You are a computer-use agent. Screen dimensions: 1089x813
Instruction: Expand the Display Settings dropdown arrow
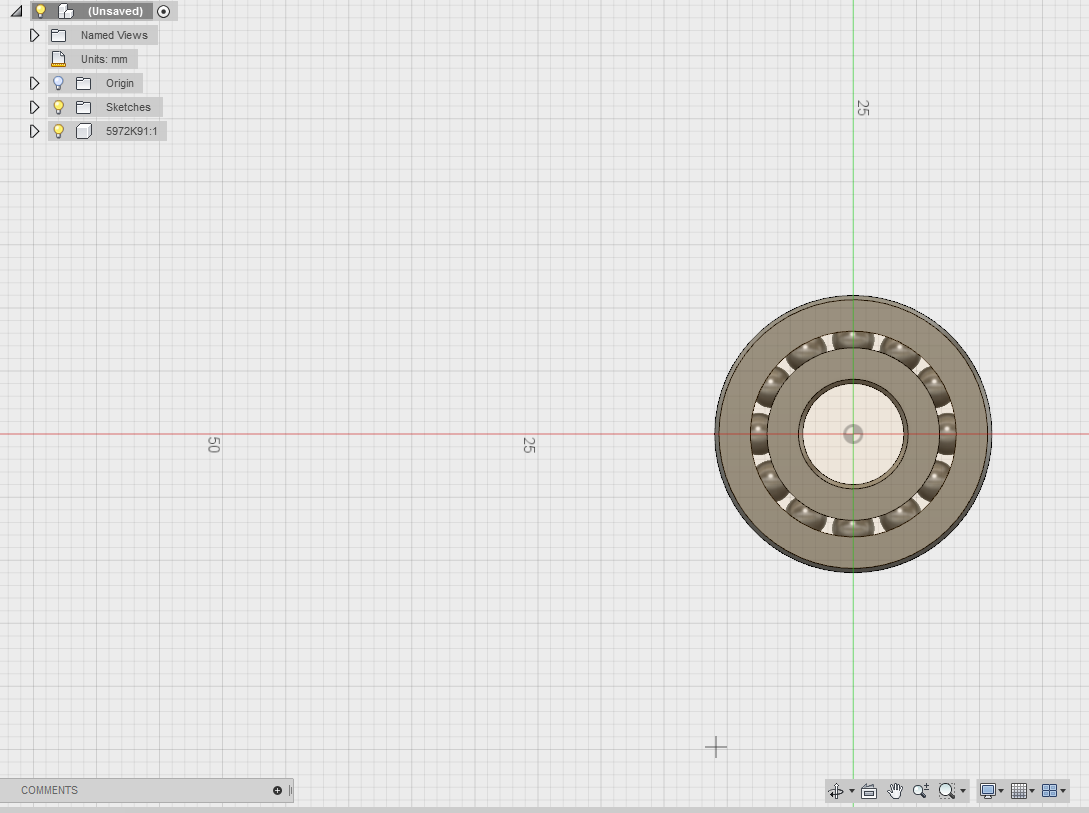(1001, 791)
